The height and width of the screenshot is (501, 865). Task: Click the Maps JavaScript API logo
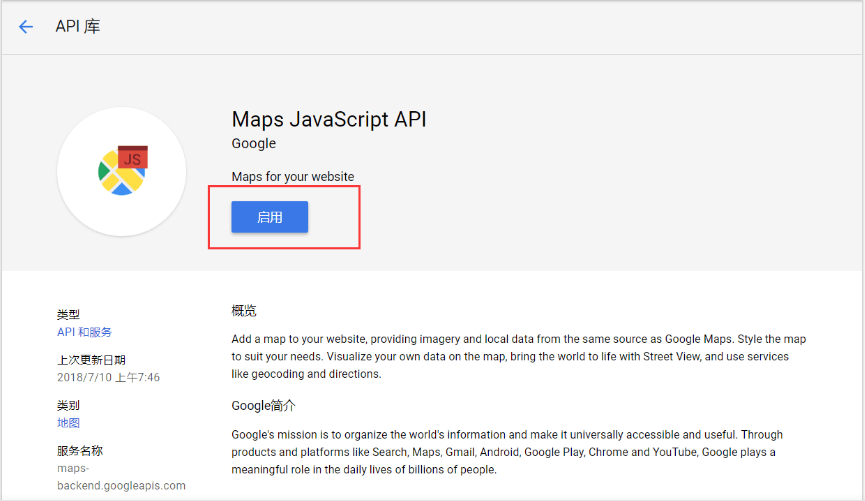point(122,172)
